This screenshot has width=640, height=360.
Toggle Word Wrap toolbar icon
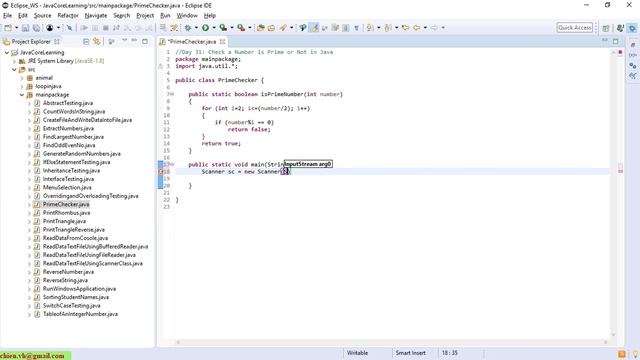click(335, 28)
